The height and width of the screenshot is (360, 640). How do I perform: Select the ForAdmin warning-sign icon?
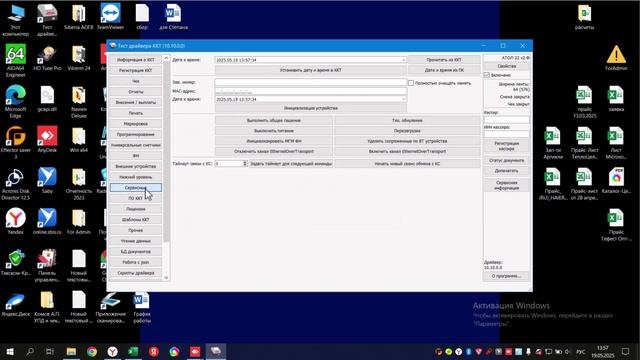[616, 58]
